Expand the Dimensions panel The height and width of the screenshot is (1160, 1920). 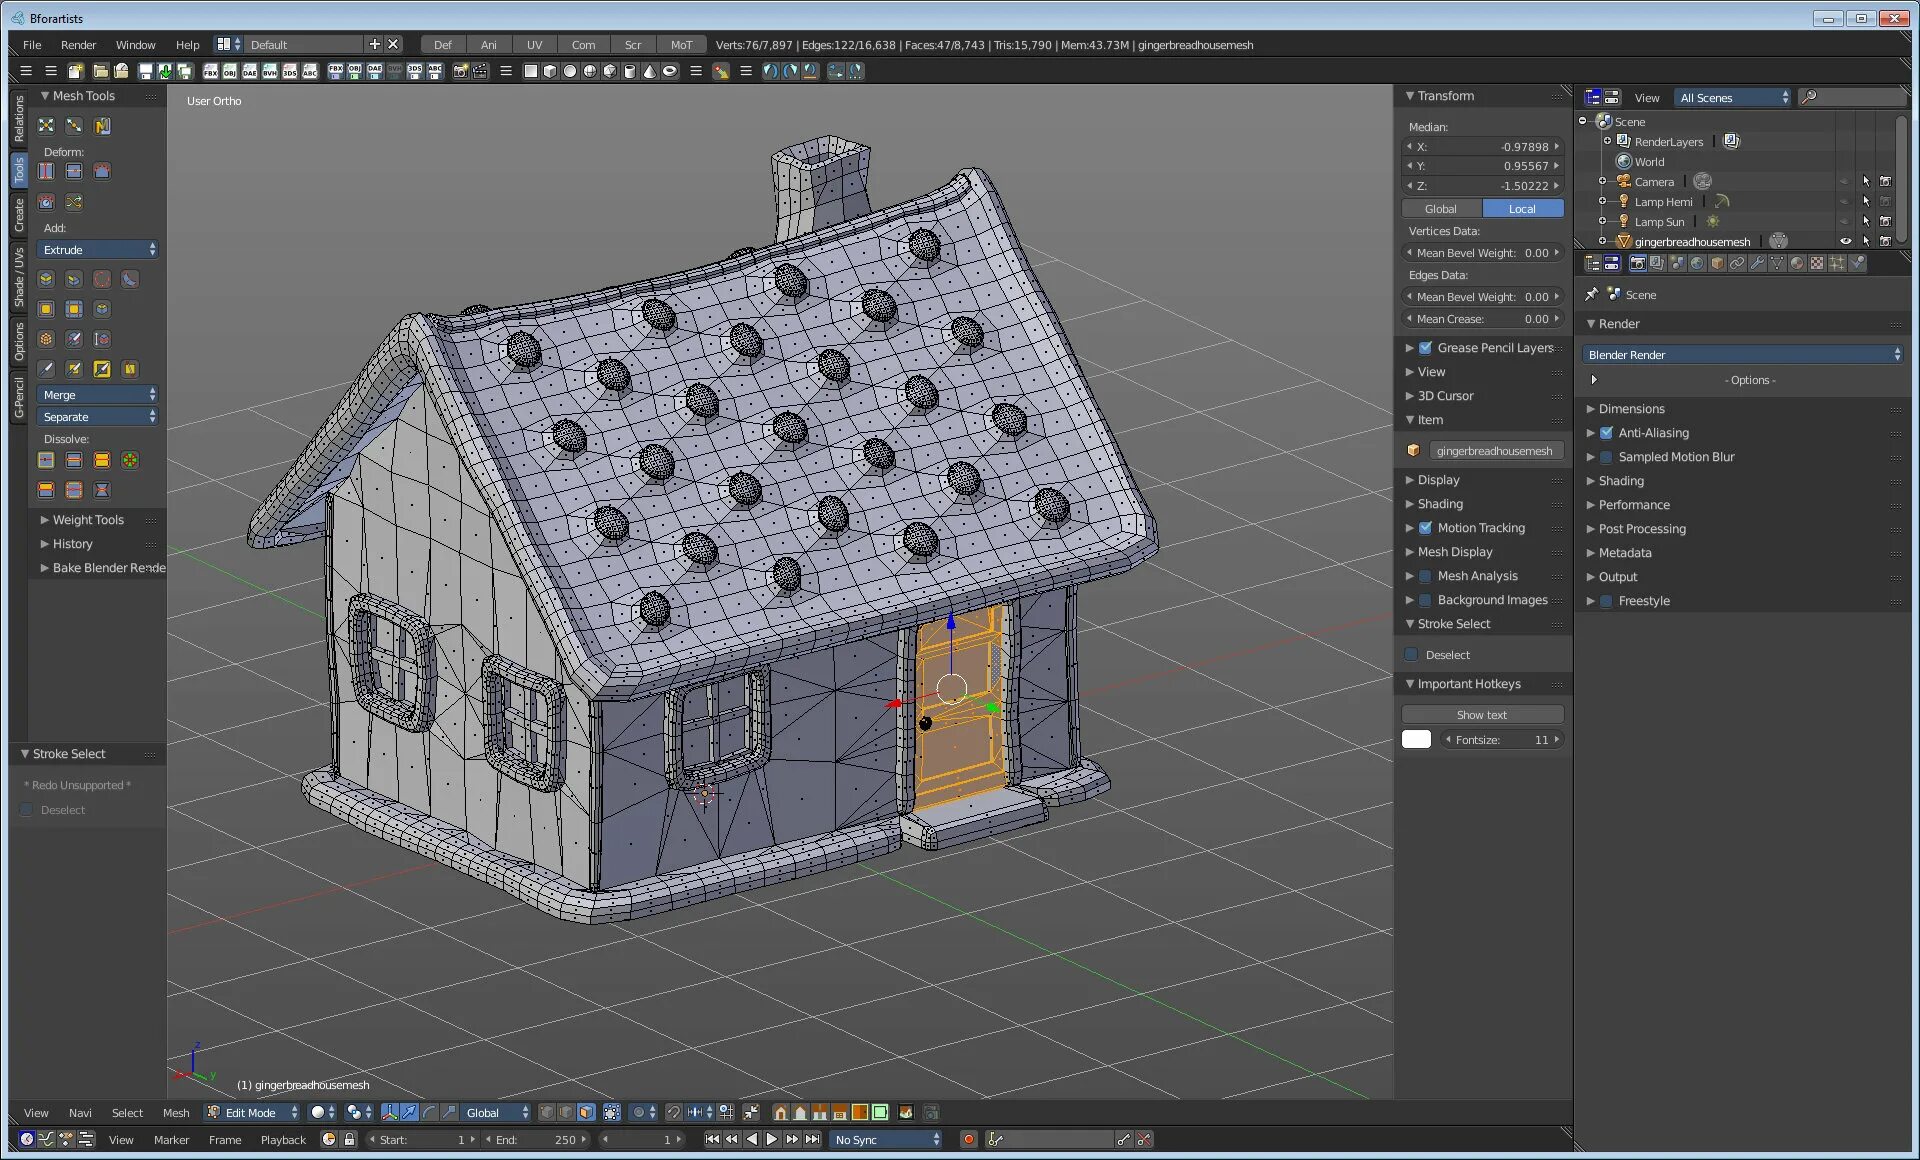click(1630, 409)
